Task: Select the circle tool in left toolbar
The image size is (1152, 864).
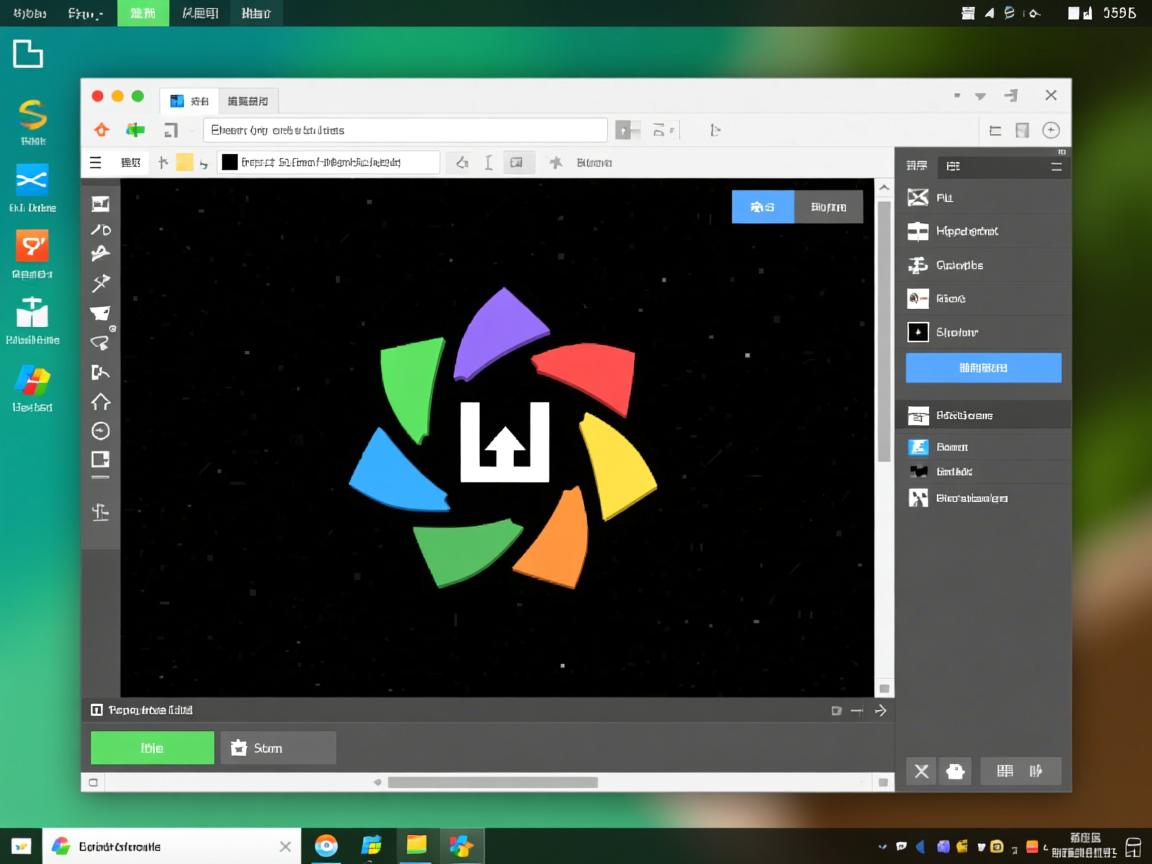Action: point(100,431)
